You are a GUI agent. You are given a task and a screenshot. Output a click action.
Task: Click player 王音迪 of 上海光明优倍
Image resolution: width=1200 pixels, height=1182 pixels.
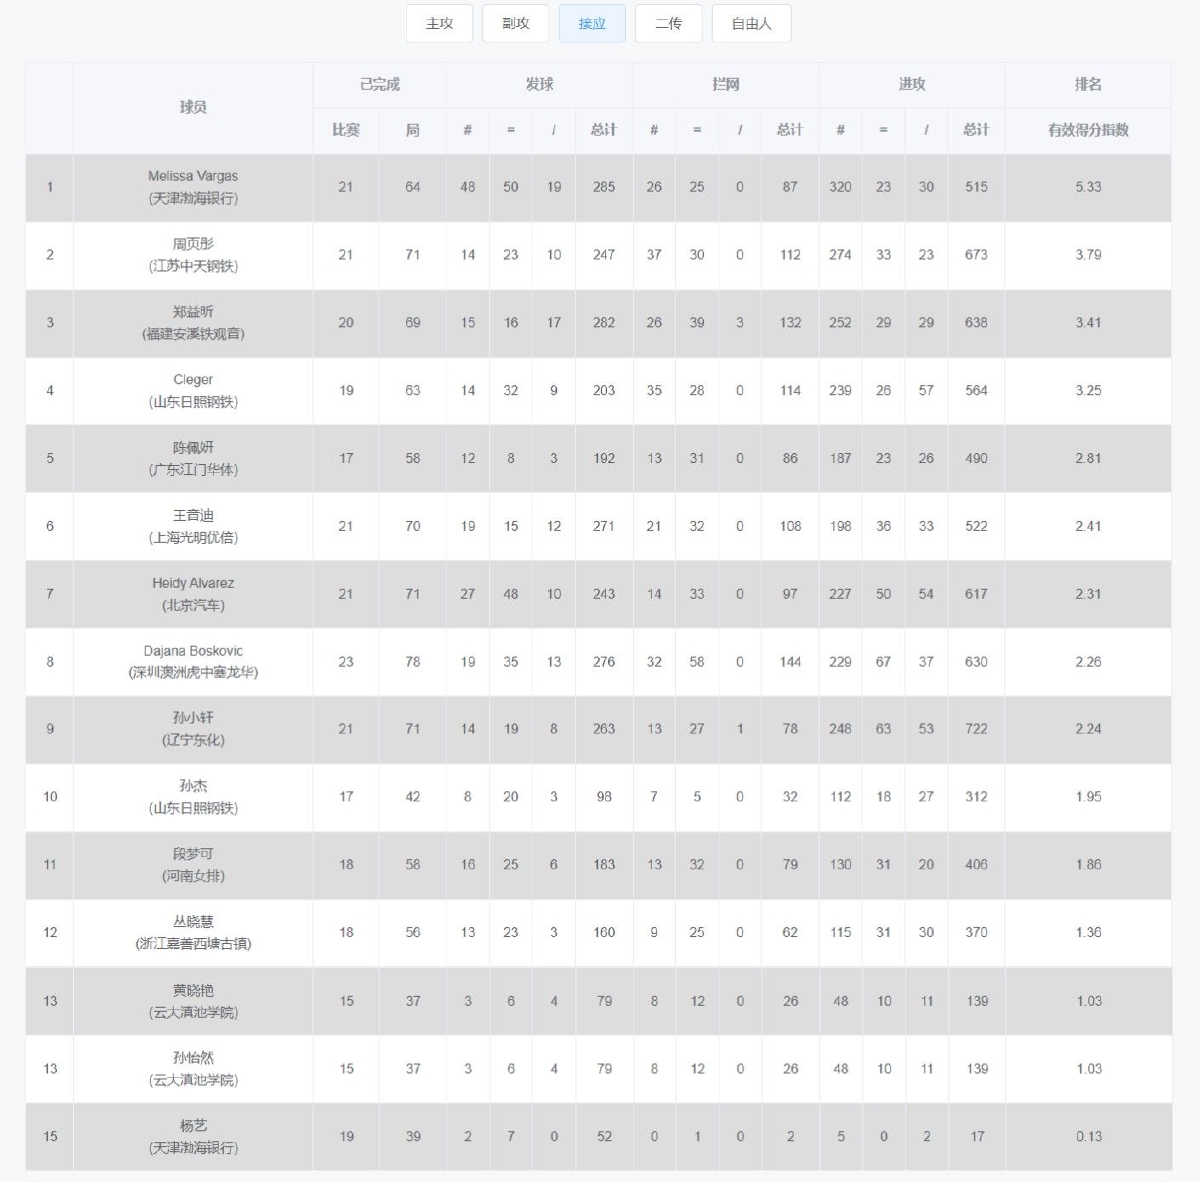coord(598,526)
